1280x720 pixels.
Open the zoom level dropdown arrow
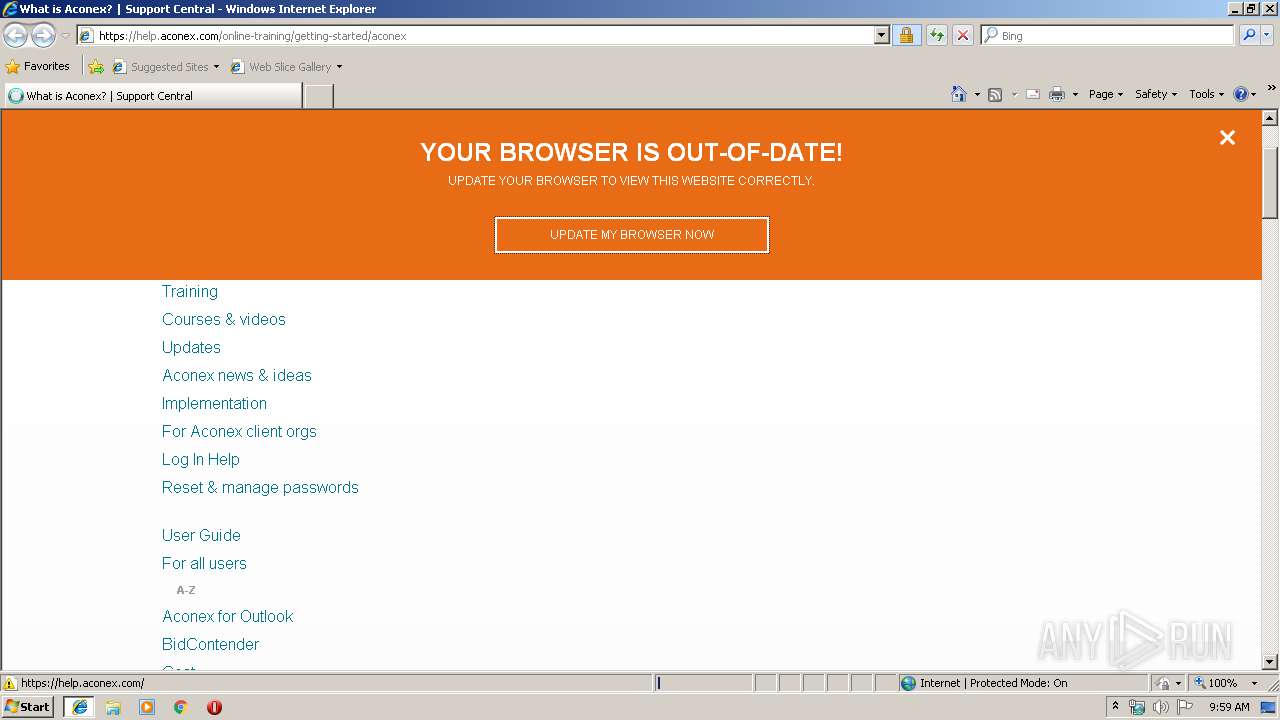[x=1254, y=684]
